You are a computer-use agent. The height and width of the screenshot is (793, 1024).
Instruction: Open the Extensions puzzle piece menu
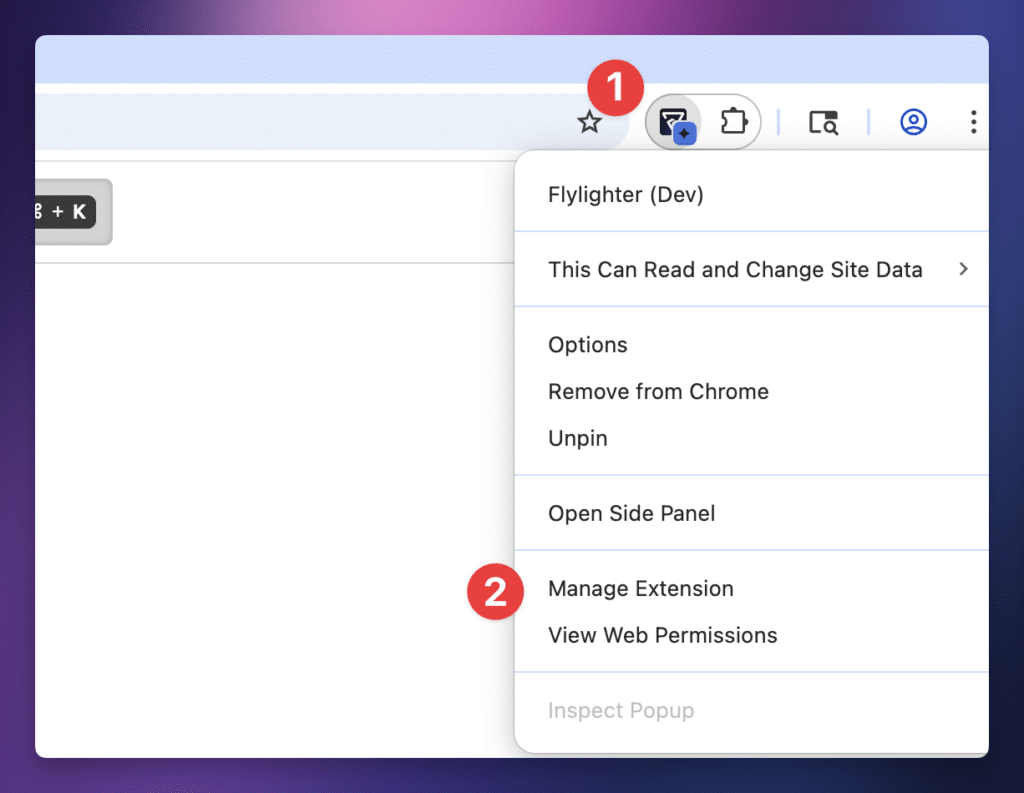tap(734, 123)
